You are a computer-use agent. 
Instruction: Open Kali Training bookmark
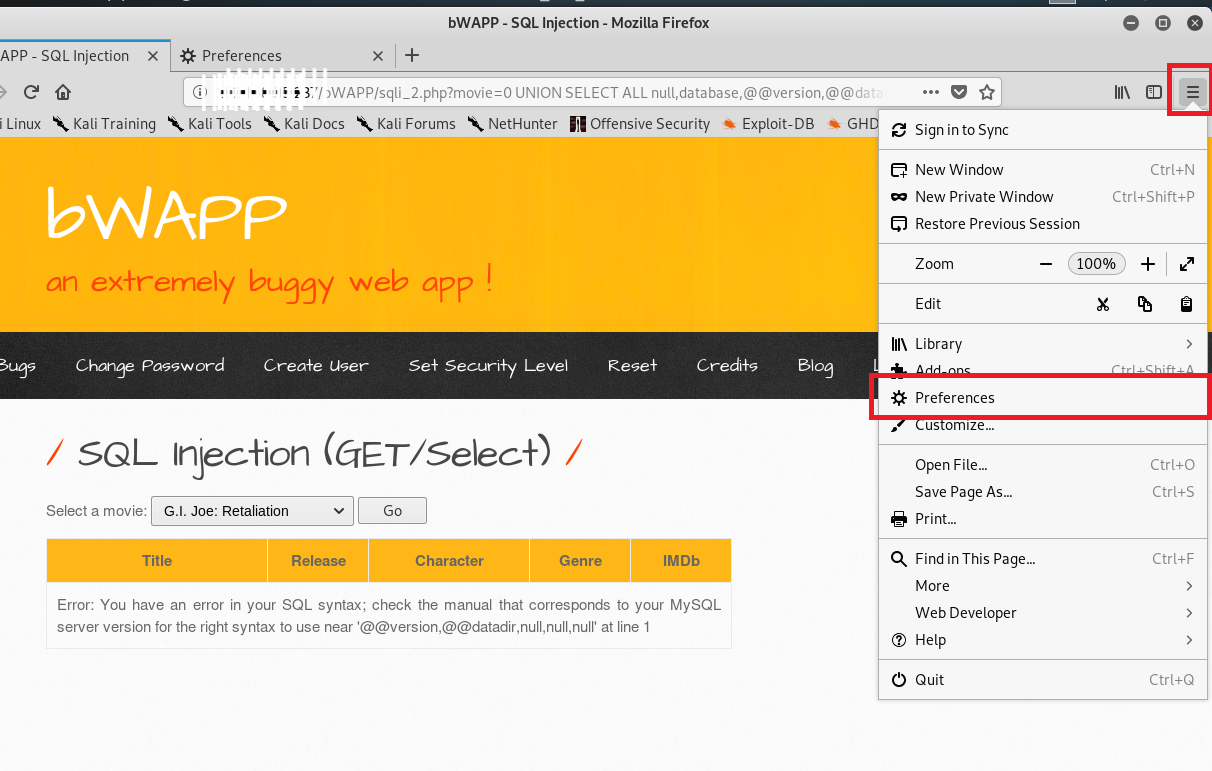coord(104,124)
